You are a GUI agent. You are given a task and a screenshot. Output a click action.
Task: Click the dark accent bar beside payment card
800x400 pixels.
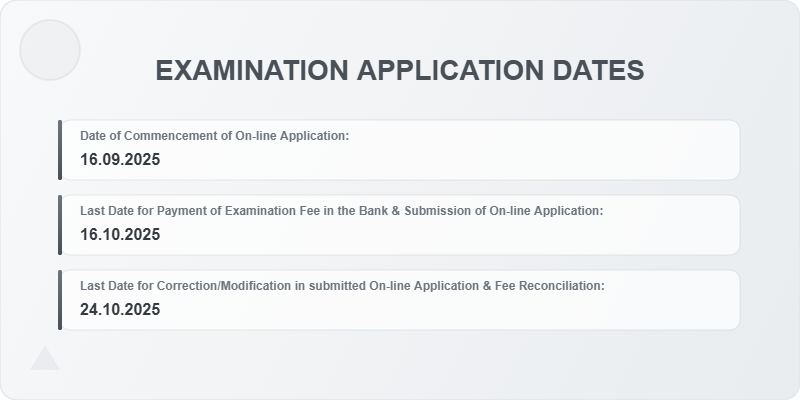[60, 225]
